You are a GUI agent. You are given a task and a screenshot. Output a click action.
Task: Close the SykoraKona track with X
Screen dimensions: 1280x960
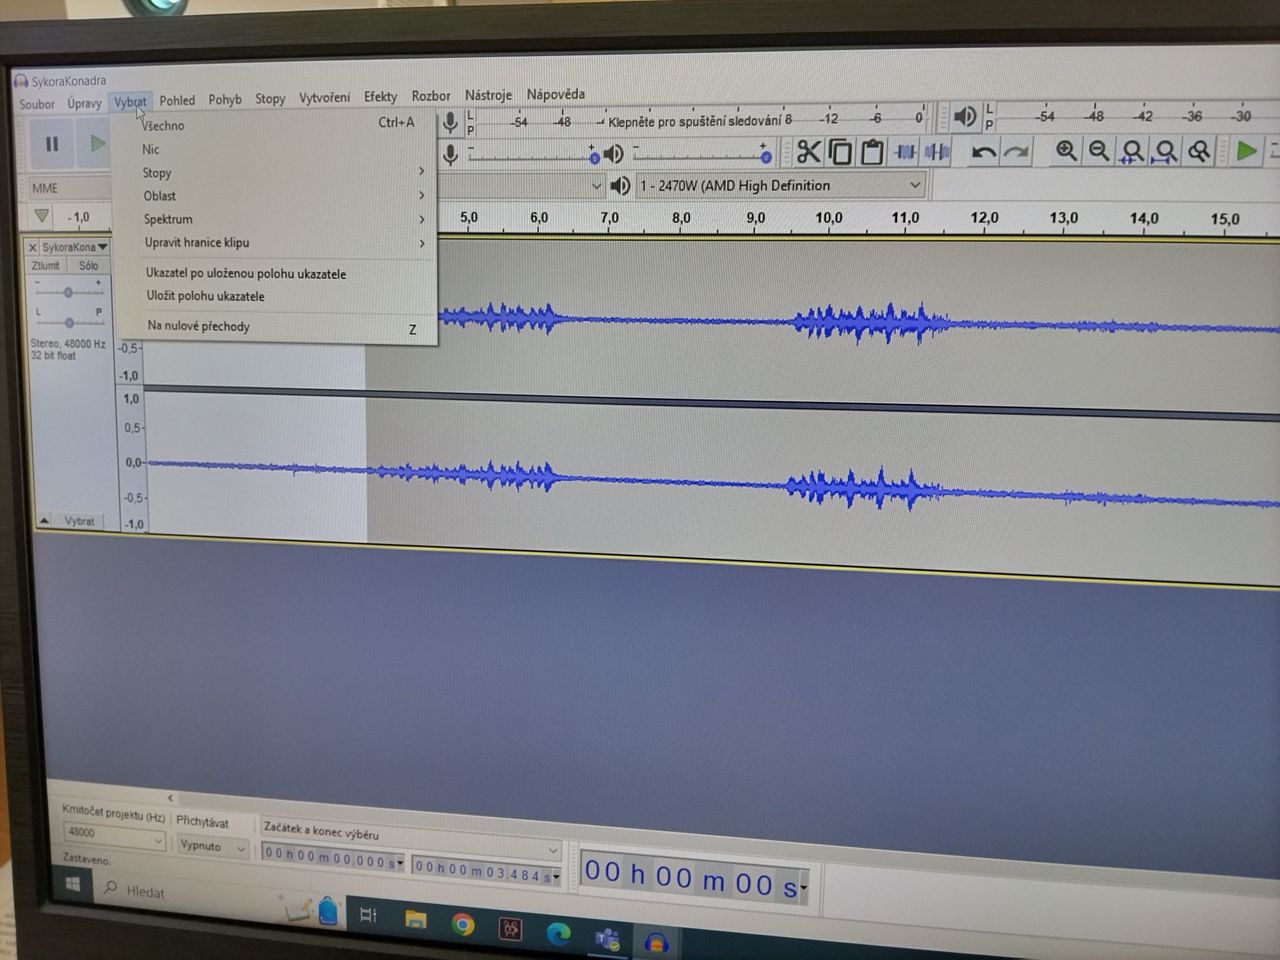[32, 247]
